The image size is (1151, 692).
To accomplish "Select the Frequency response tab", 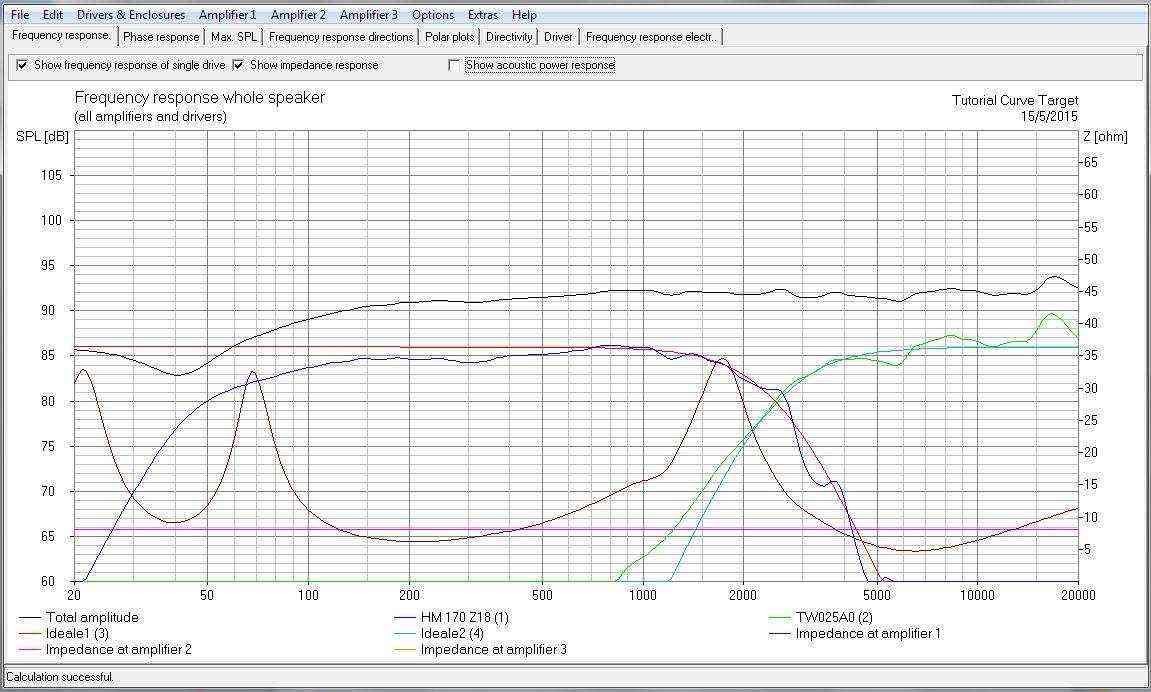I will [62, 35].
